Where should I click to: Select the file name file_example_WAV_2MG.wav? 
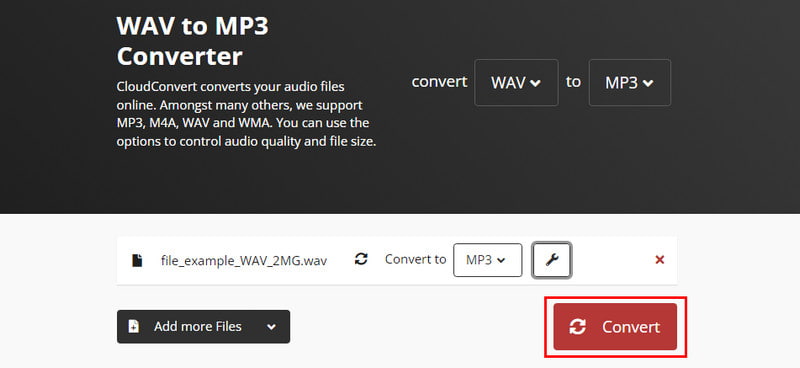coord(244,261)
